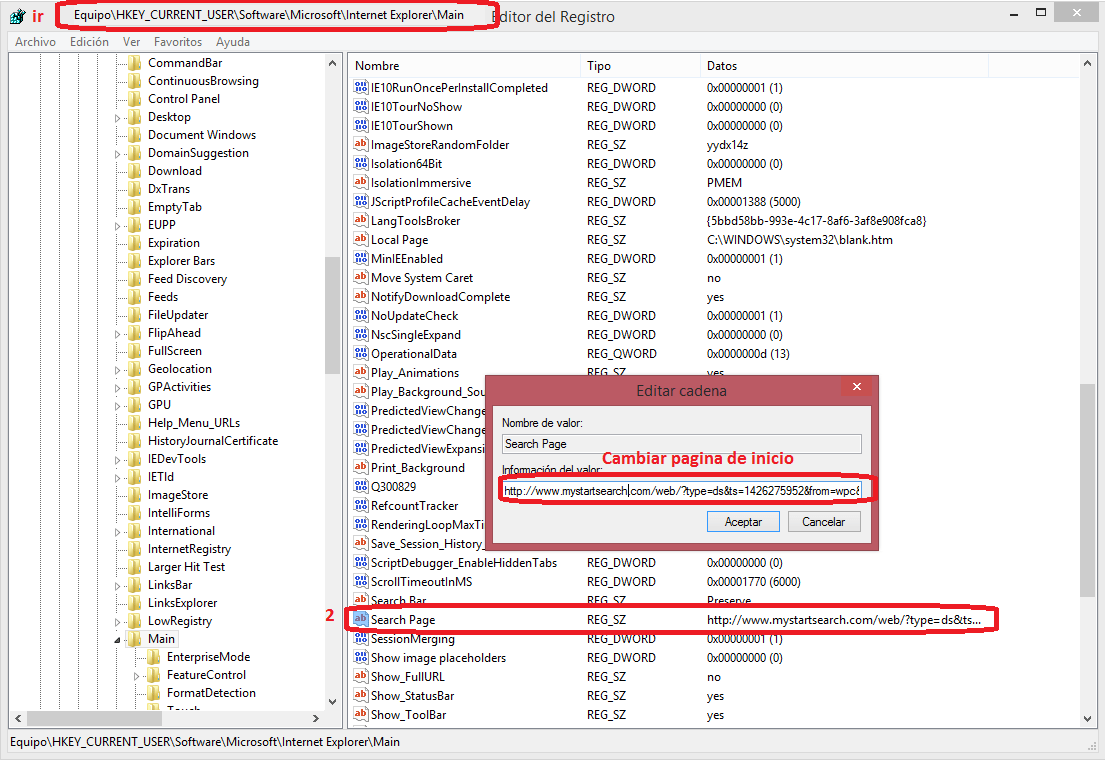Screen dimensions: 1105x762
Task: Click the value data URL text field
Action: tap(681, 491)
